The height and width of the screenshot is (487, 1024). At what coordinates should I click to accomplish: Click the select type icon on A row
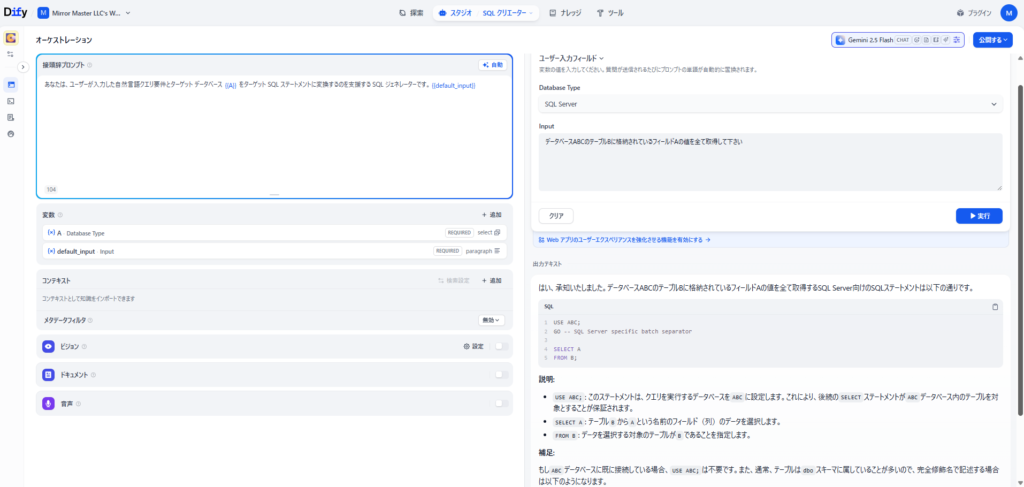(x=498, y=232)
